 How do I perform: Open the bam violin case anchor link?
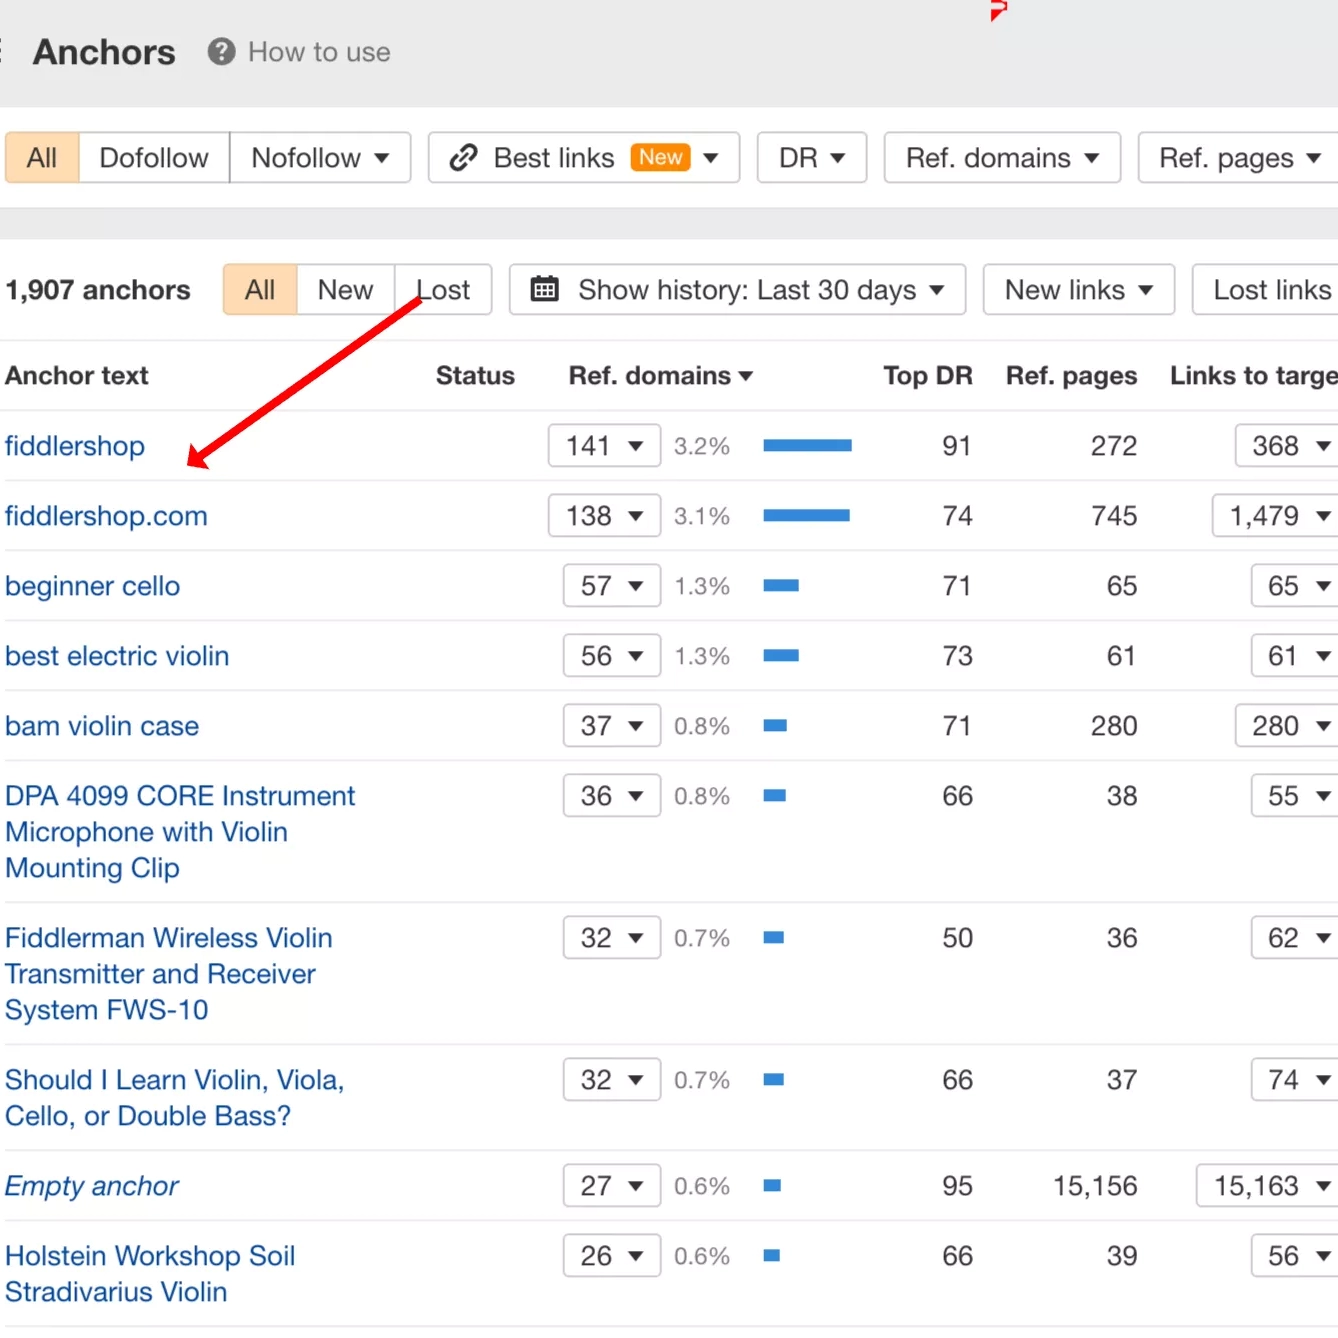[102, 726]
